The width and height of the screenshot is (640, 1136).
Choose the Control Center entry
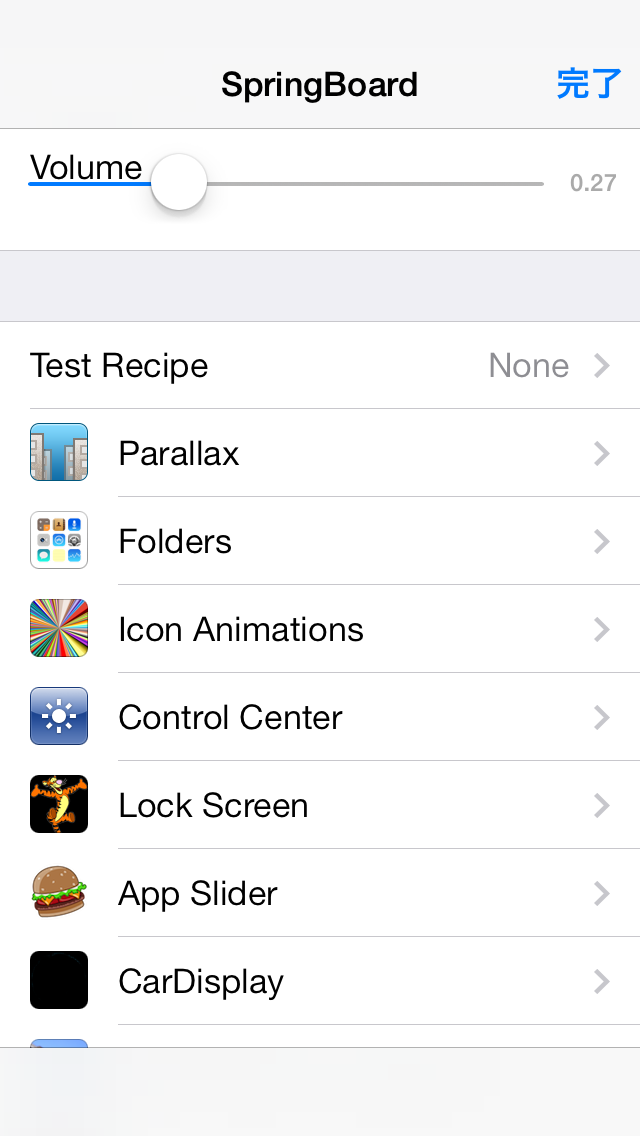click(320, 717)
